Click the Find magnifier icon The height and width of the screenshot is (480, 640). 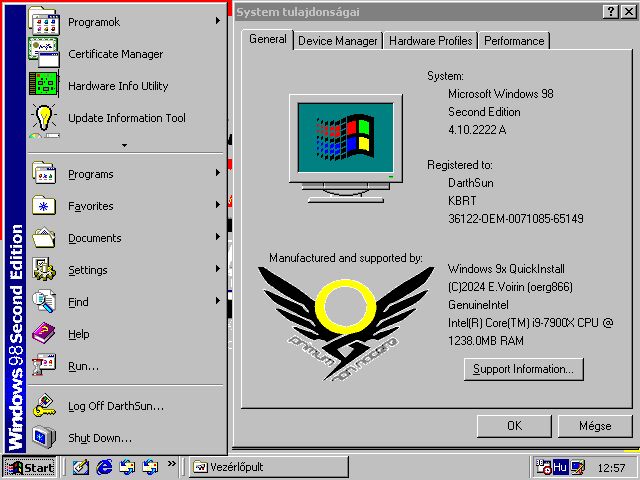(44, 302)
